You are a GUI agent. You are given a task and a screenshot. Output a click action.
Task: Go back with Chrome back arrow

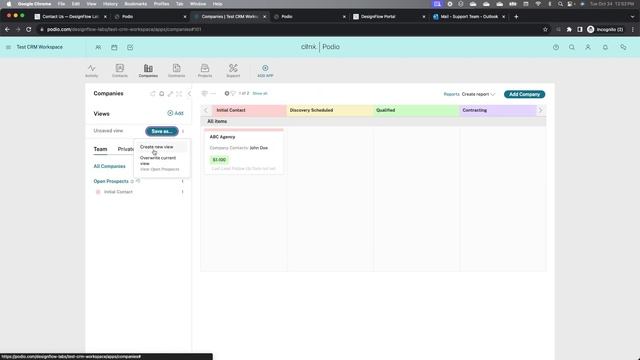tap(7, 29)
